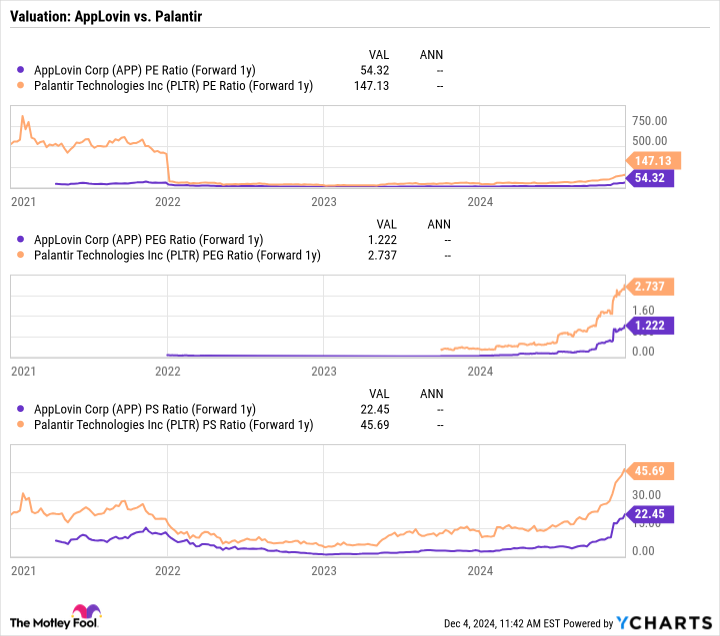Select the purple 1.222 PEG value flag
The width and height of the screenshot is (720, 636).
pos(650,326)
